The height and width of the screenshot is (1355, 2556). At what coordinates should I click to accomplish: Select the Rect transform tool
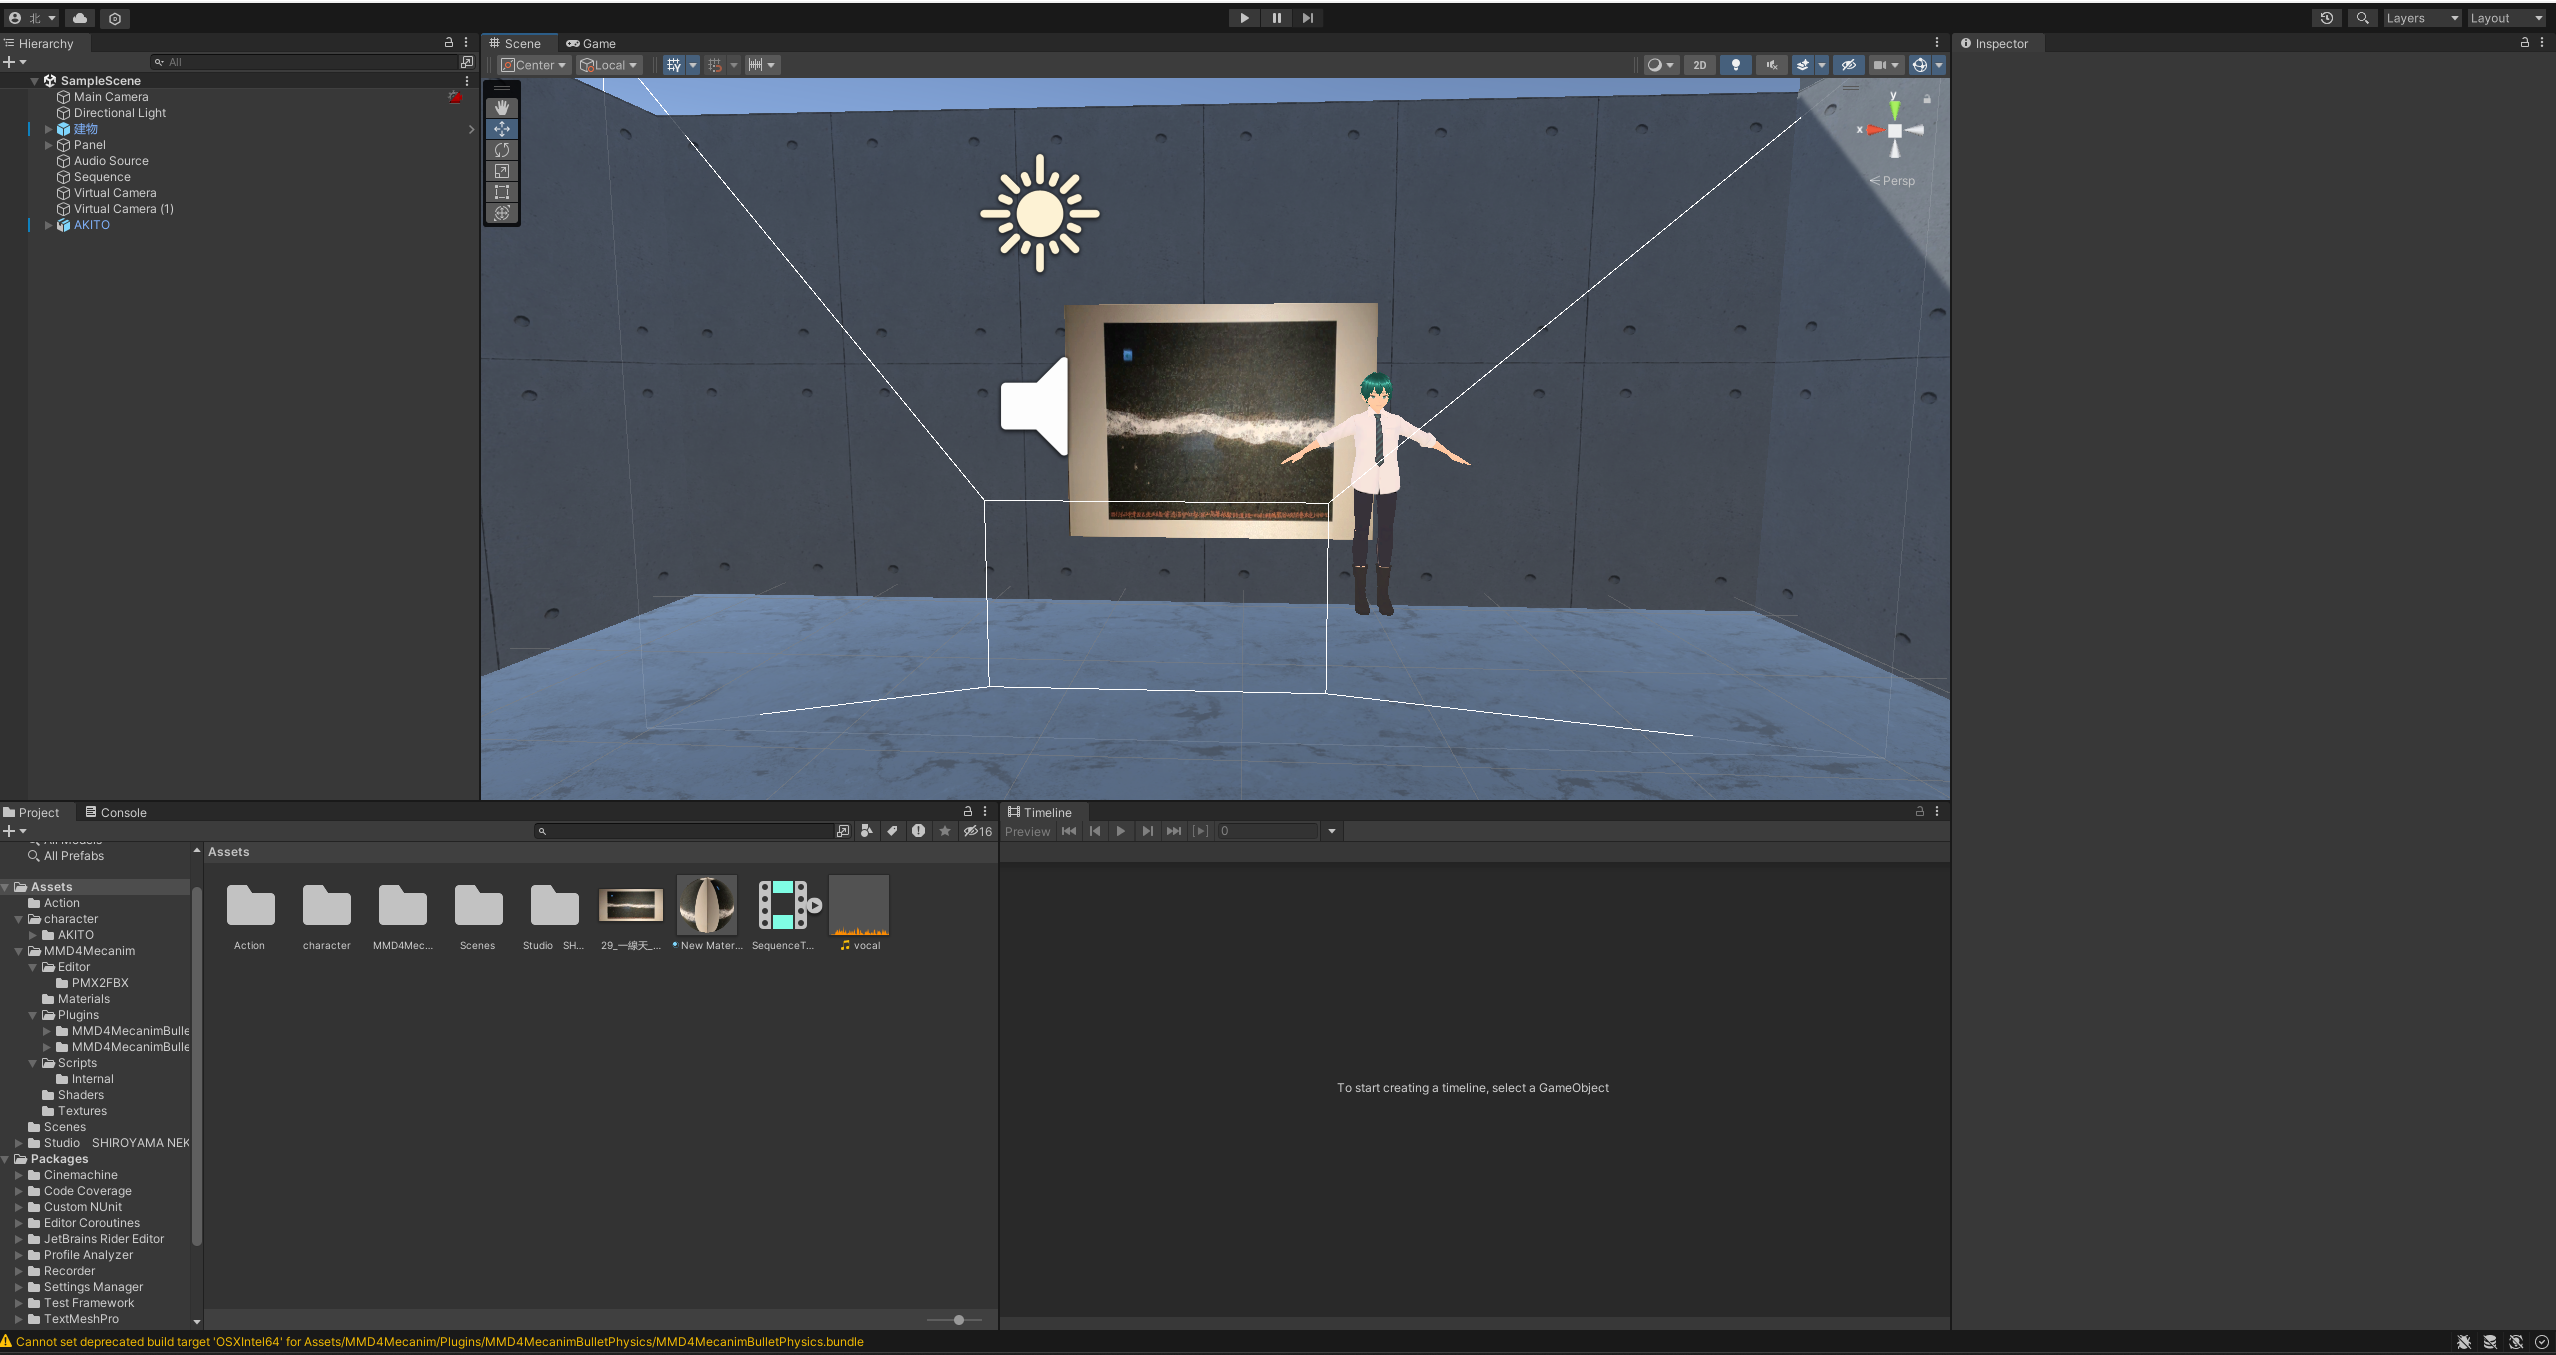point(502,192)
